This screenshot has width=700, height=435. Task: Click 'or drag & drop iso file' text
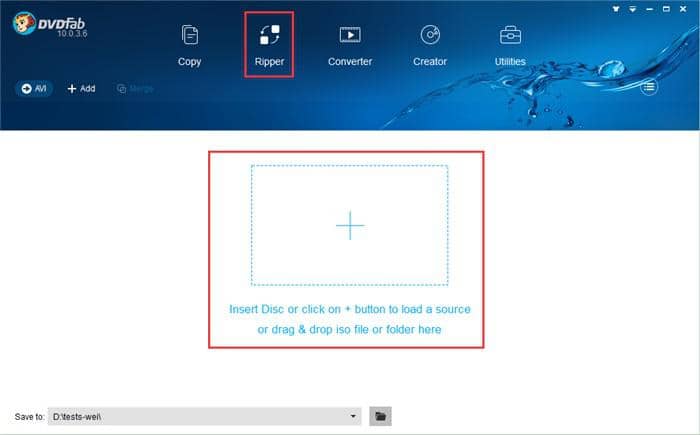point(349,330)
